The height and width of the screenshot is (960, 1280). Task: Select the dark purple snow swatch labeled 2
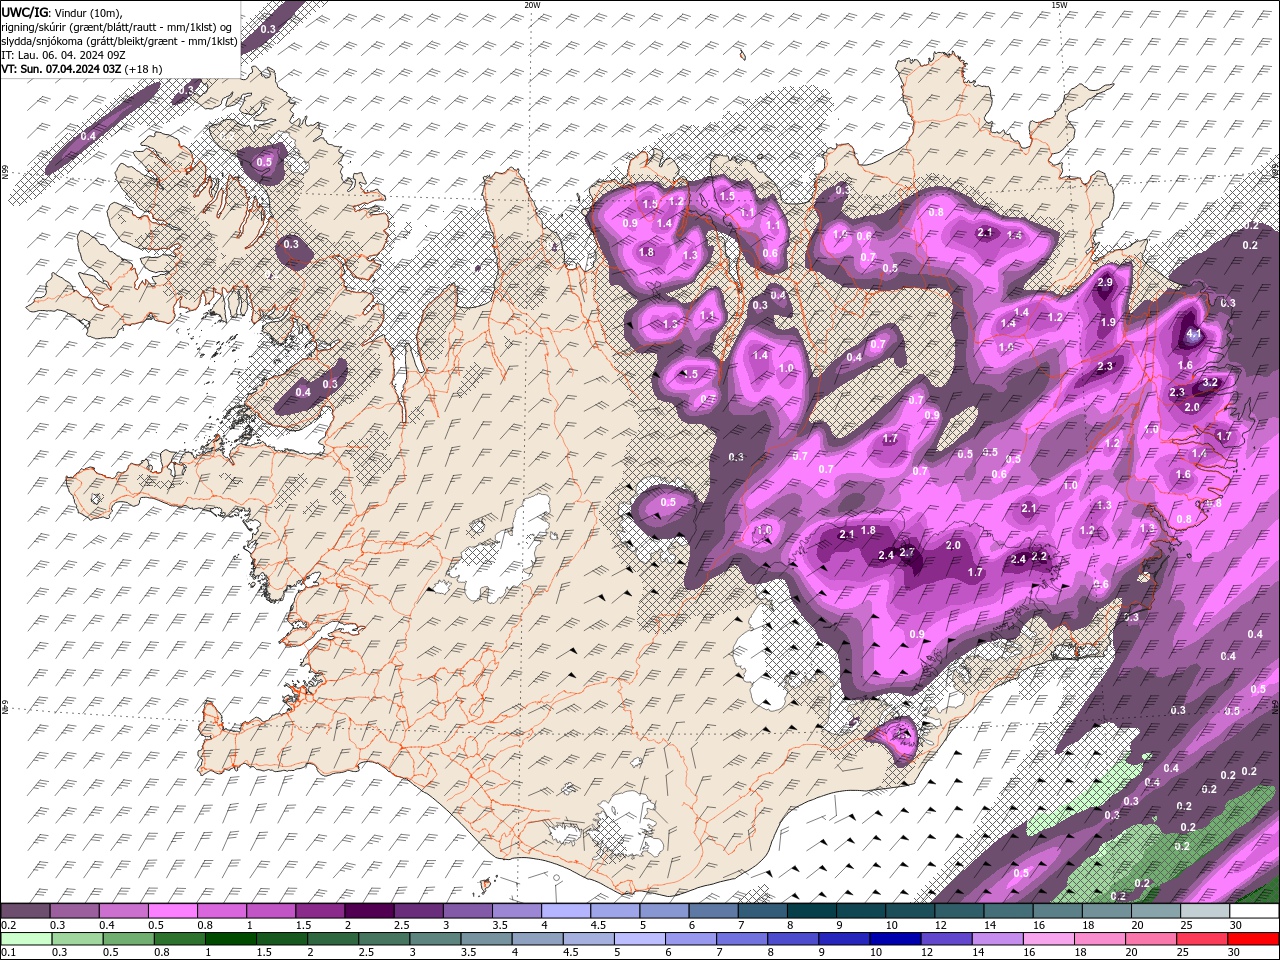coord(369,911)
